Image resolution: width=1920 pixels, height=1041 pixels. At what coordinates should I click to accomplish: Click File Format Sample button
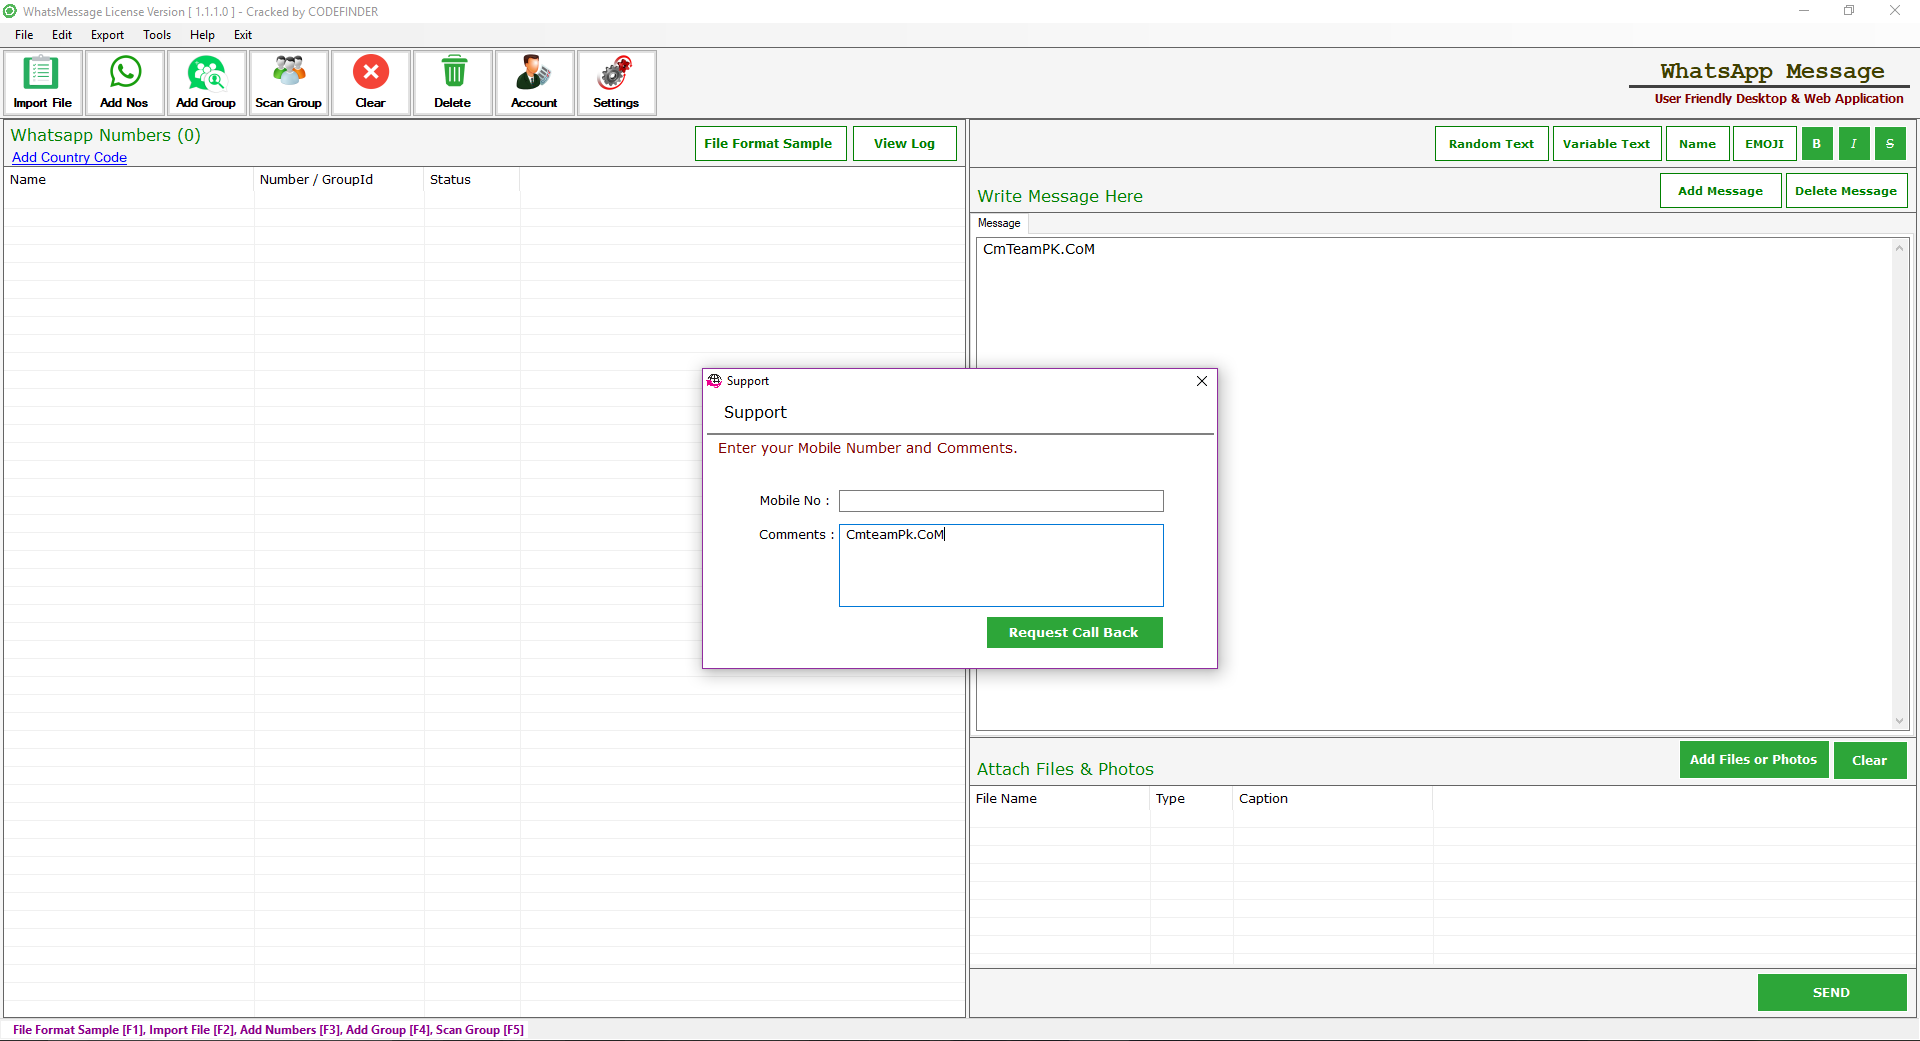770,144
